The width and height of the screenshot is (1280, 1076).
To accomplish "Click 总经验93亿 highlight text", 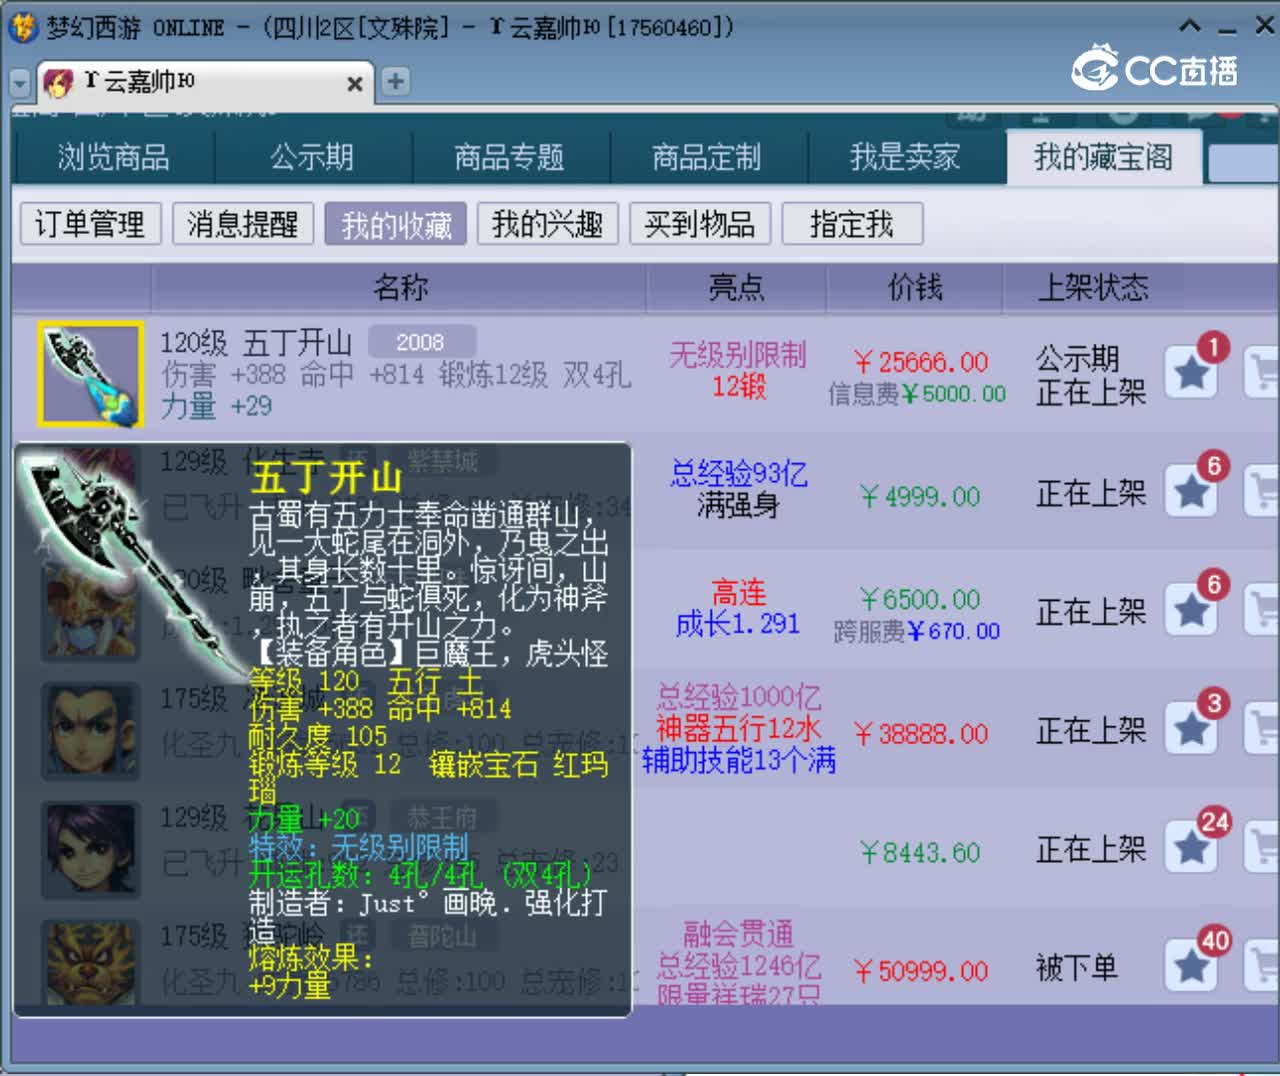I will click(738, 473).
